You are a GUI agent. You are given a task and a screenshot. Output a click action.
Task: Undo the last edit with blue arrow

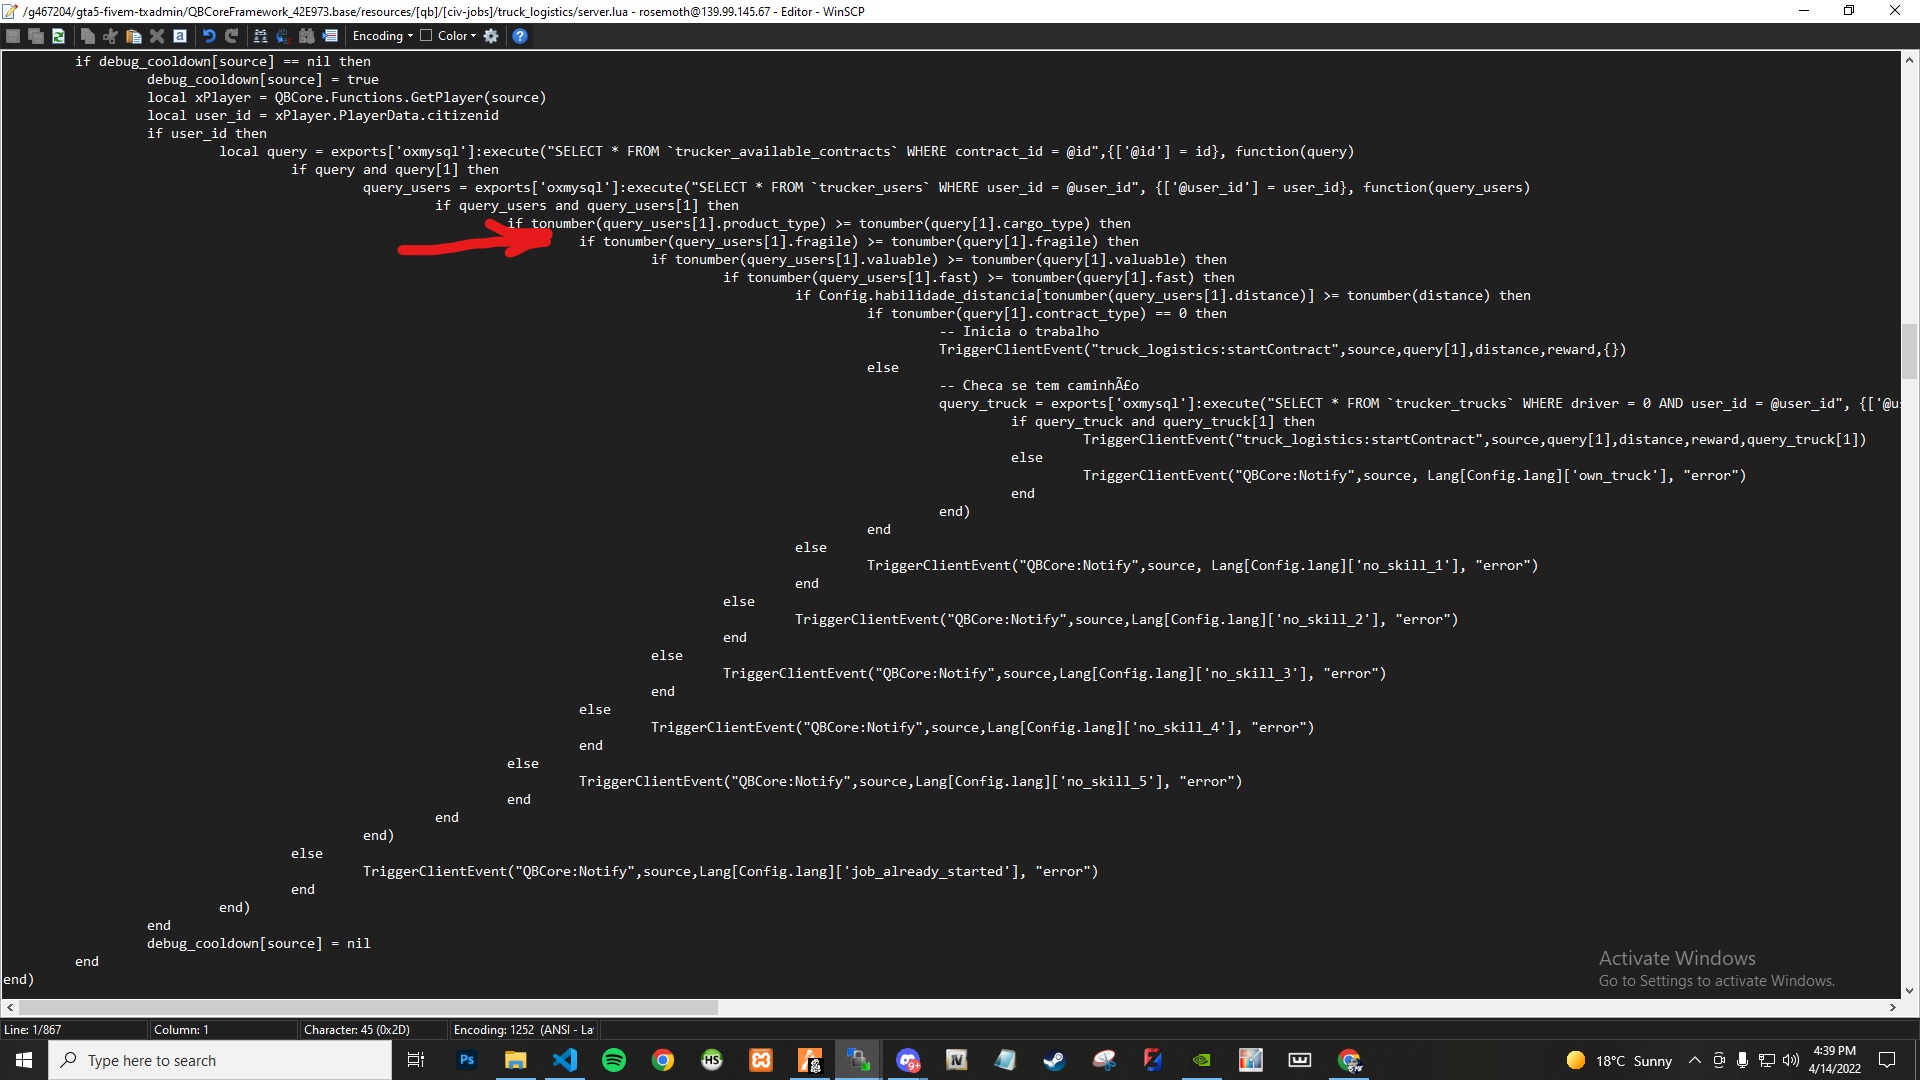tap(209, 36)
